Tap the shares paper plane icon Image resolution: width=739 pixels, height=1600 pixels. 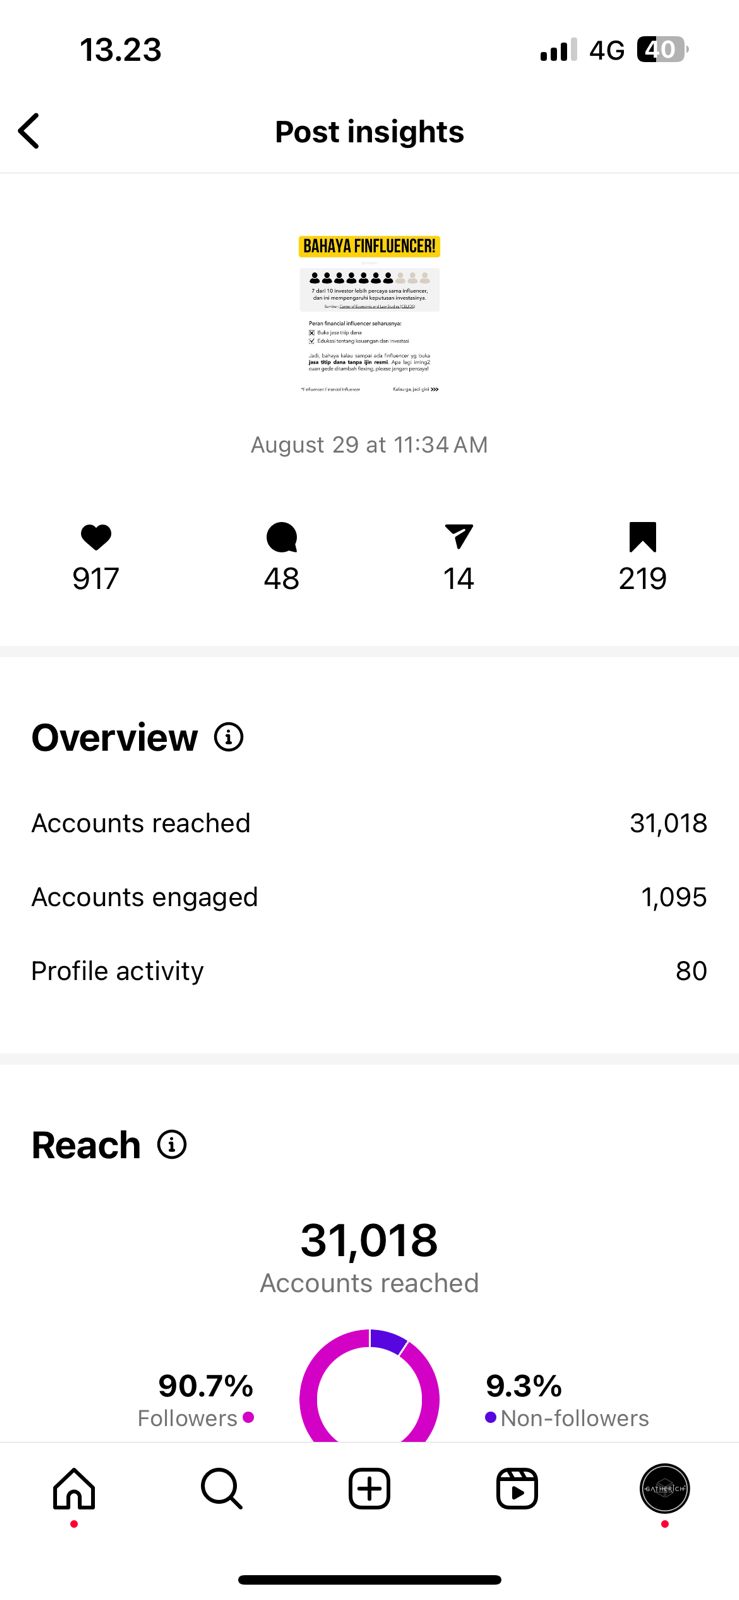(x=459, y=537)
